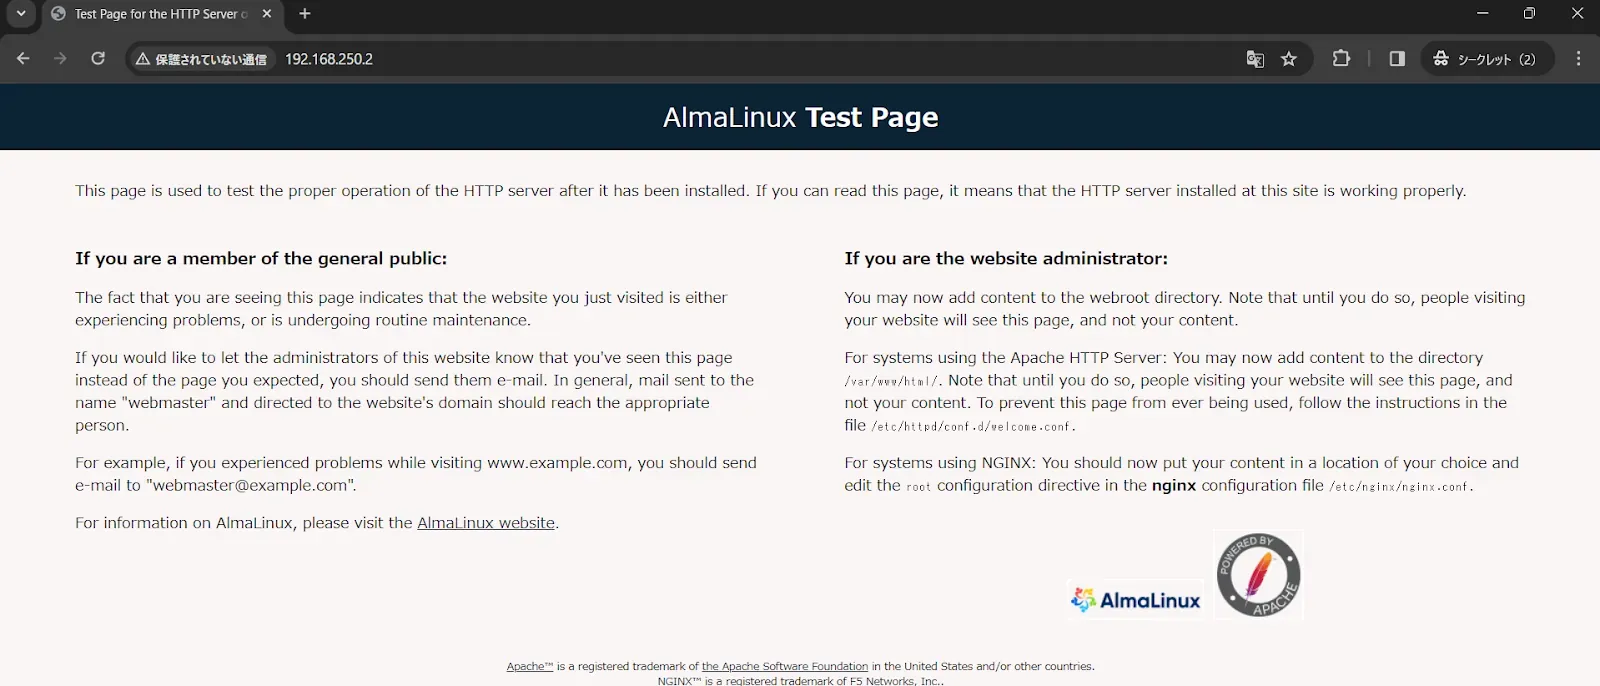
Task: Select the Test Page for HTTP Server tab
Action: coord(155,14)
